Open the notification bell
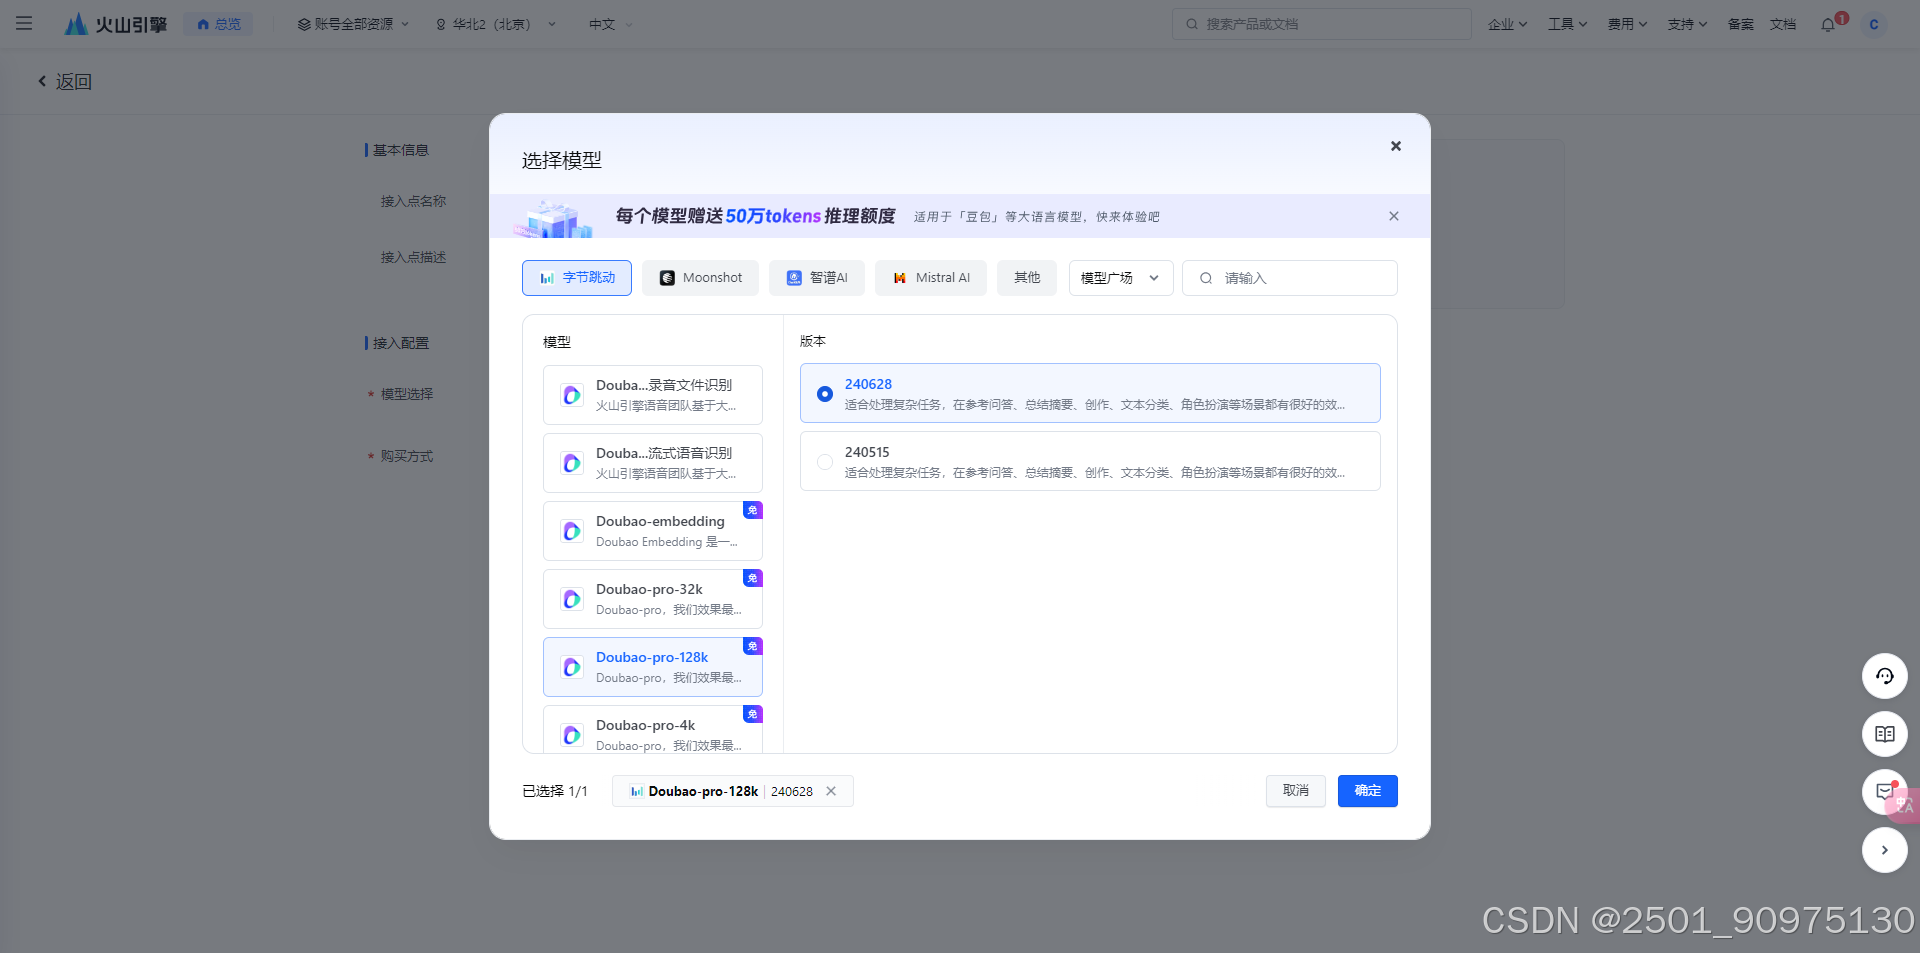Viewport: 1920px width, 953px height. pos(1829,24)
